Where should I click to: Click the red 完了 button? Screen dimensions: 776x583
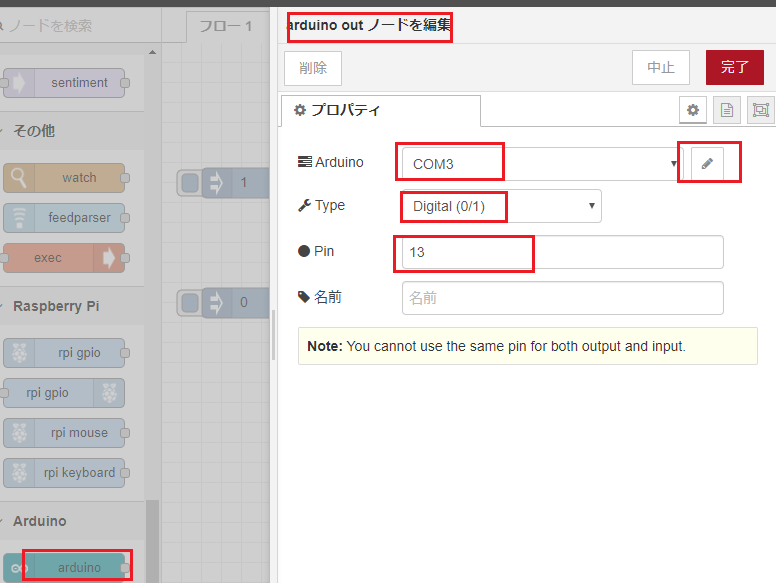[x=734, y=68]
